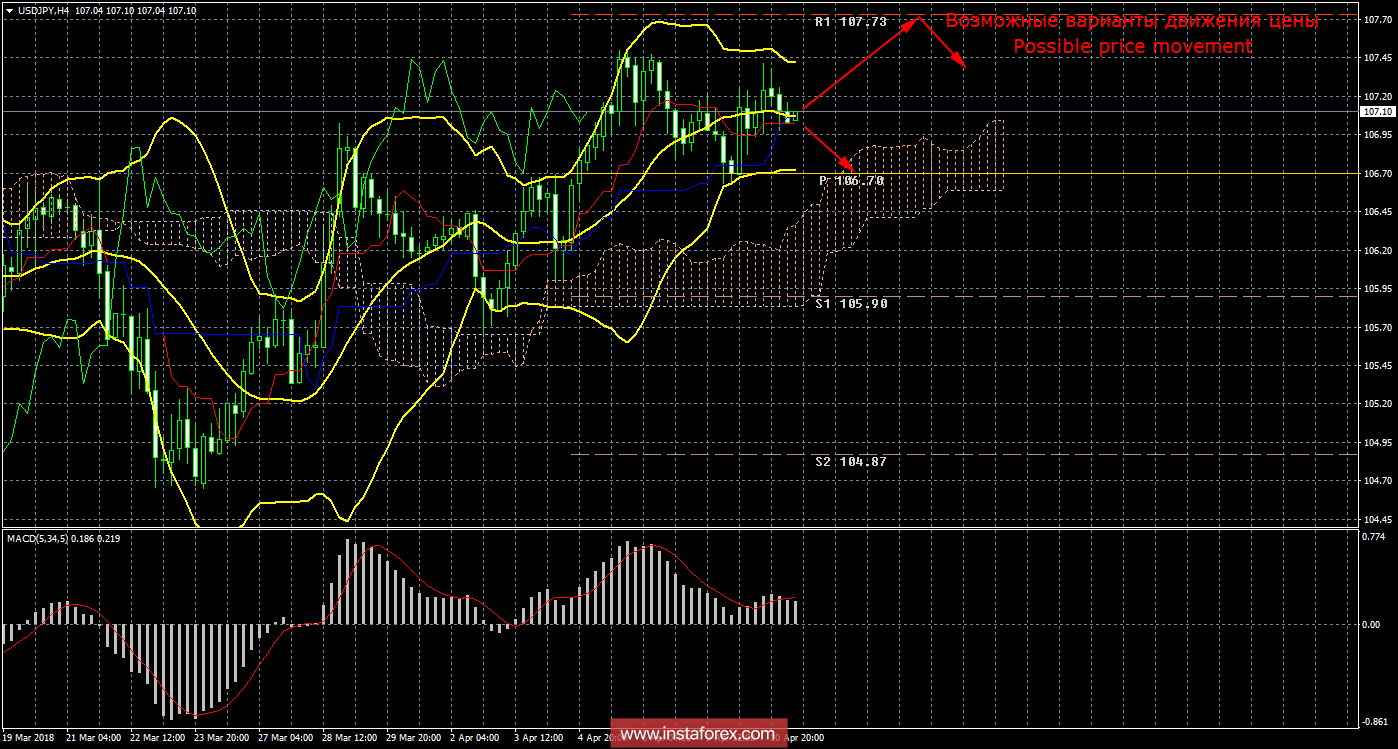Click the 105.70 price axis value

pyautogui.click(x=1376, y=327)
